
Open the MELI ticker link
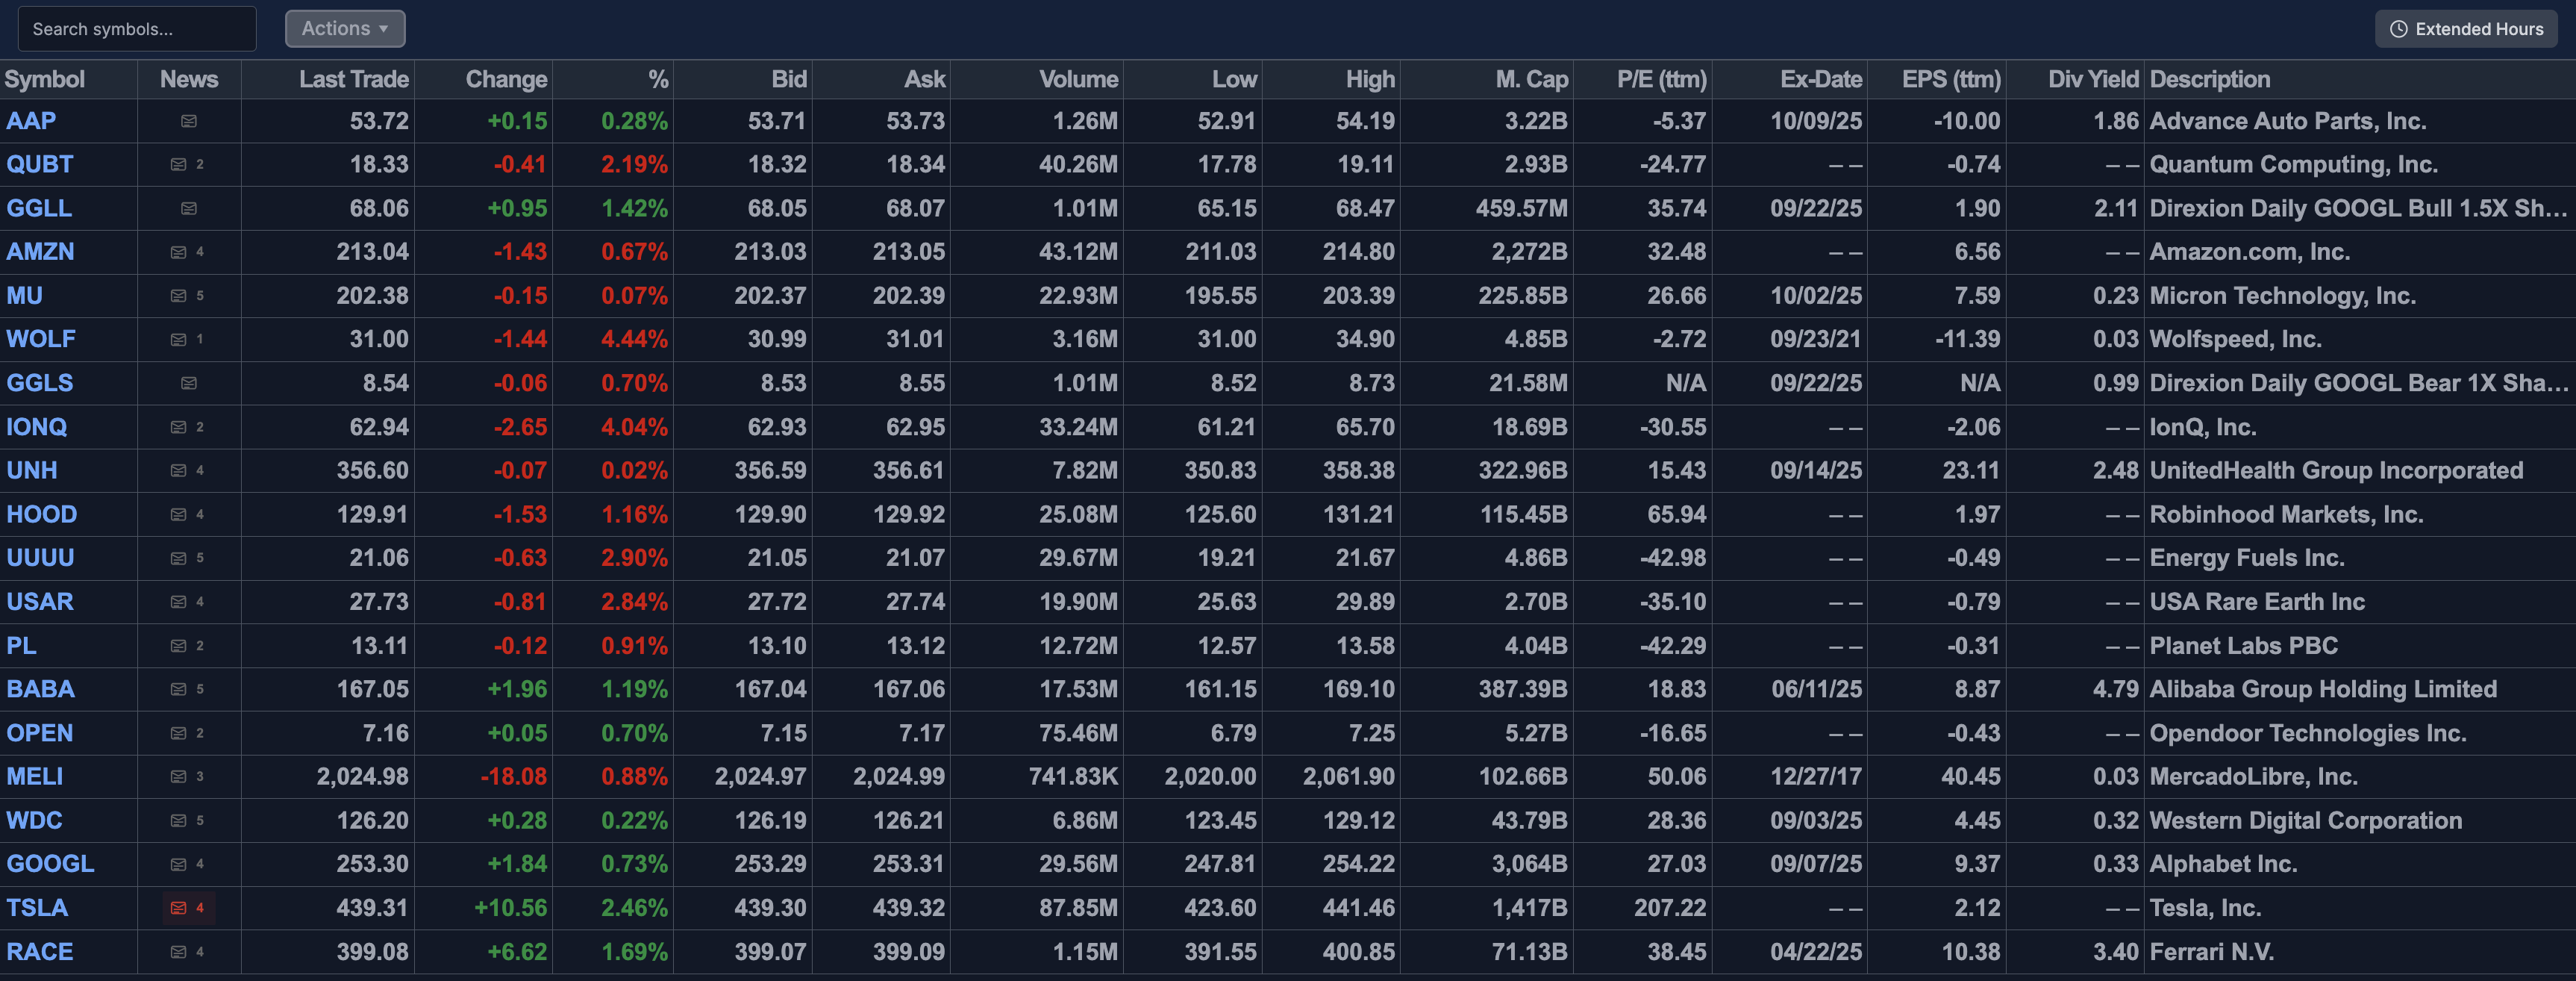[35, 777]
